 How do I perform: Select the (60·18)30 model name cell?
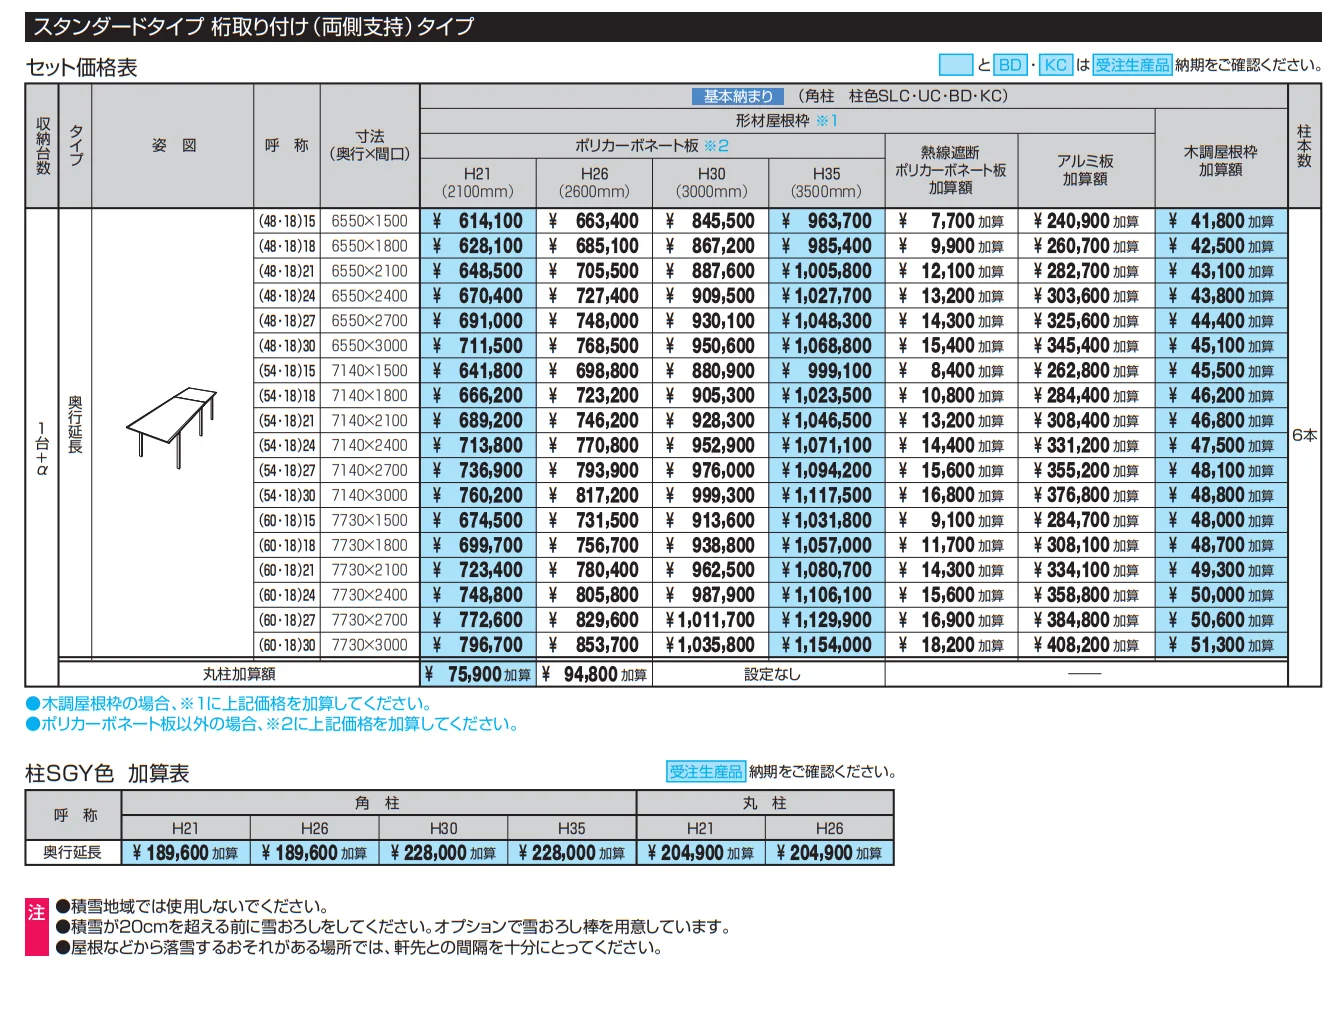point(287,645)
